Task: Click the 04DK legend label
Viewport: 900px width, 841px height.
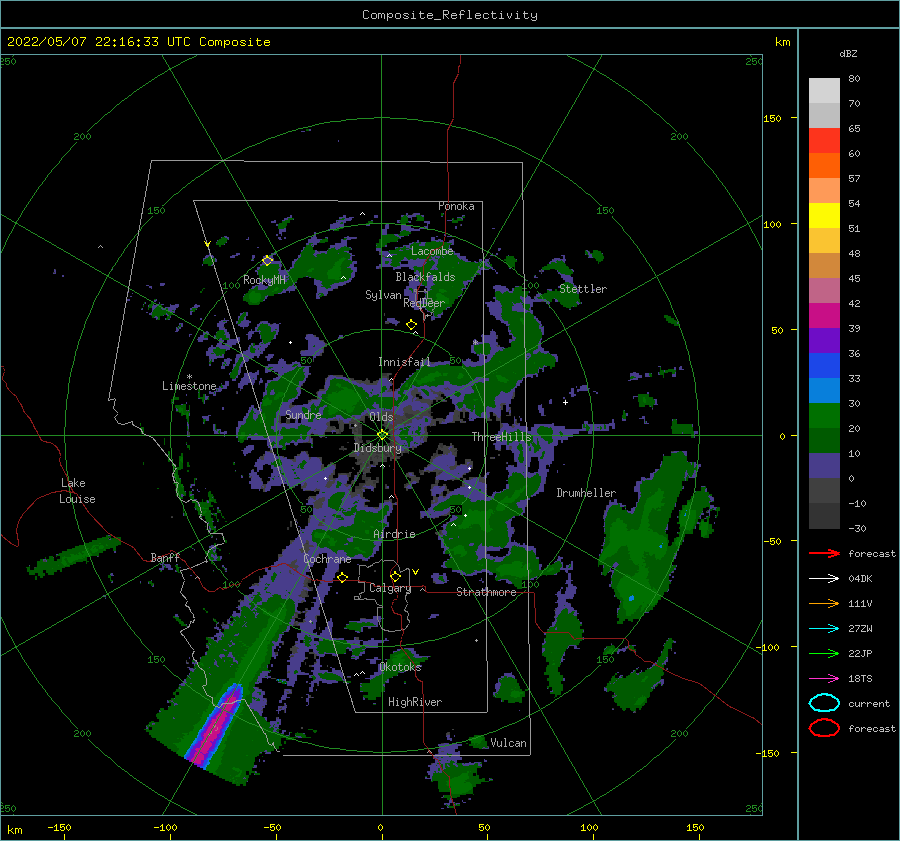Action: tap(860, 578)
